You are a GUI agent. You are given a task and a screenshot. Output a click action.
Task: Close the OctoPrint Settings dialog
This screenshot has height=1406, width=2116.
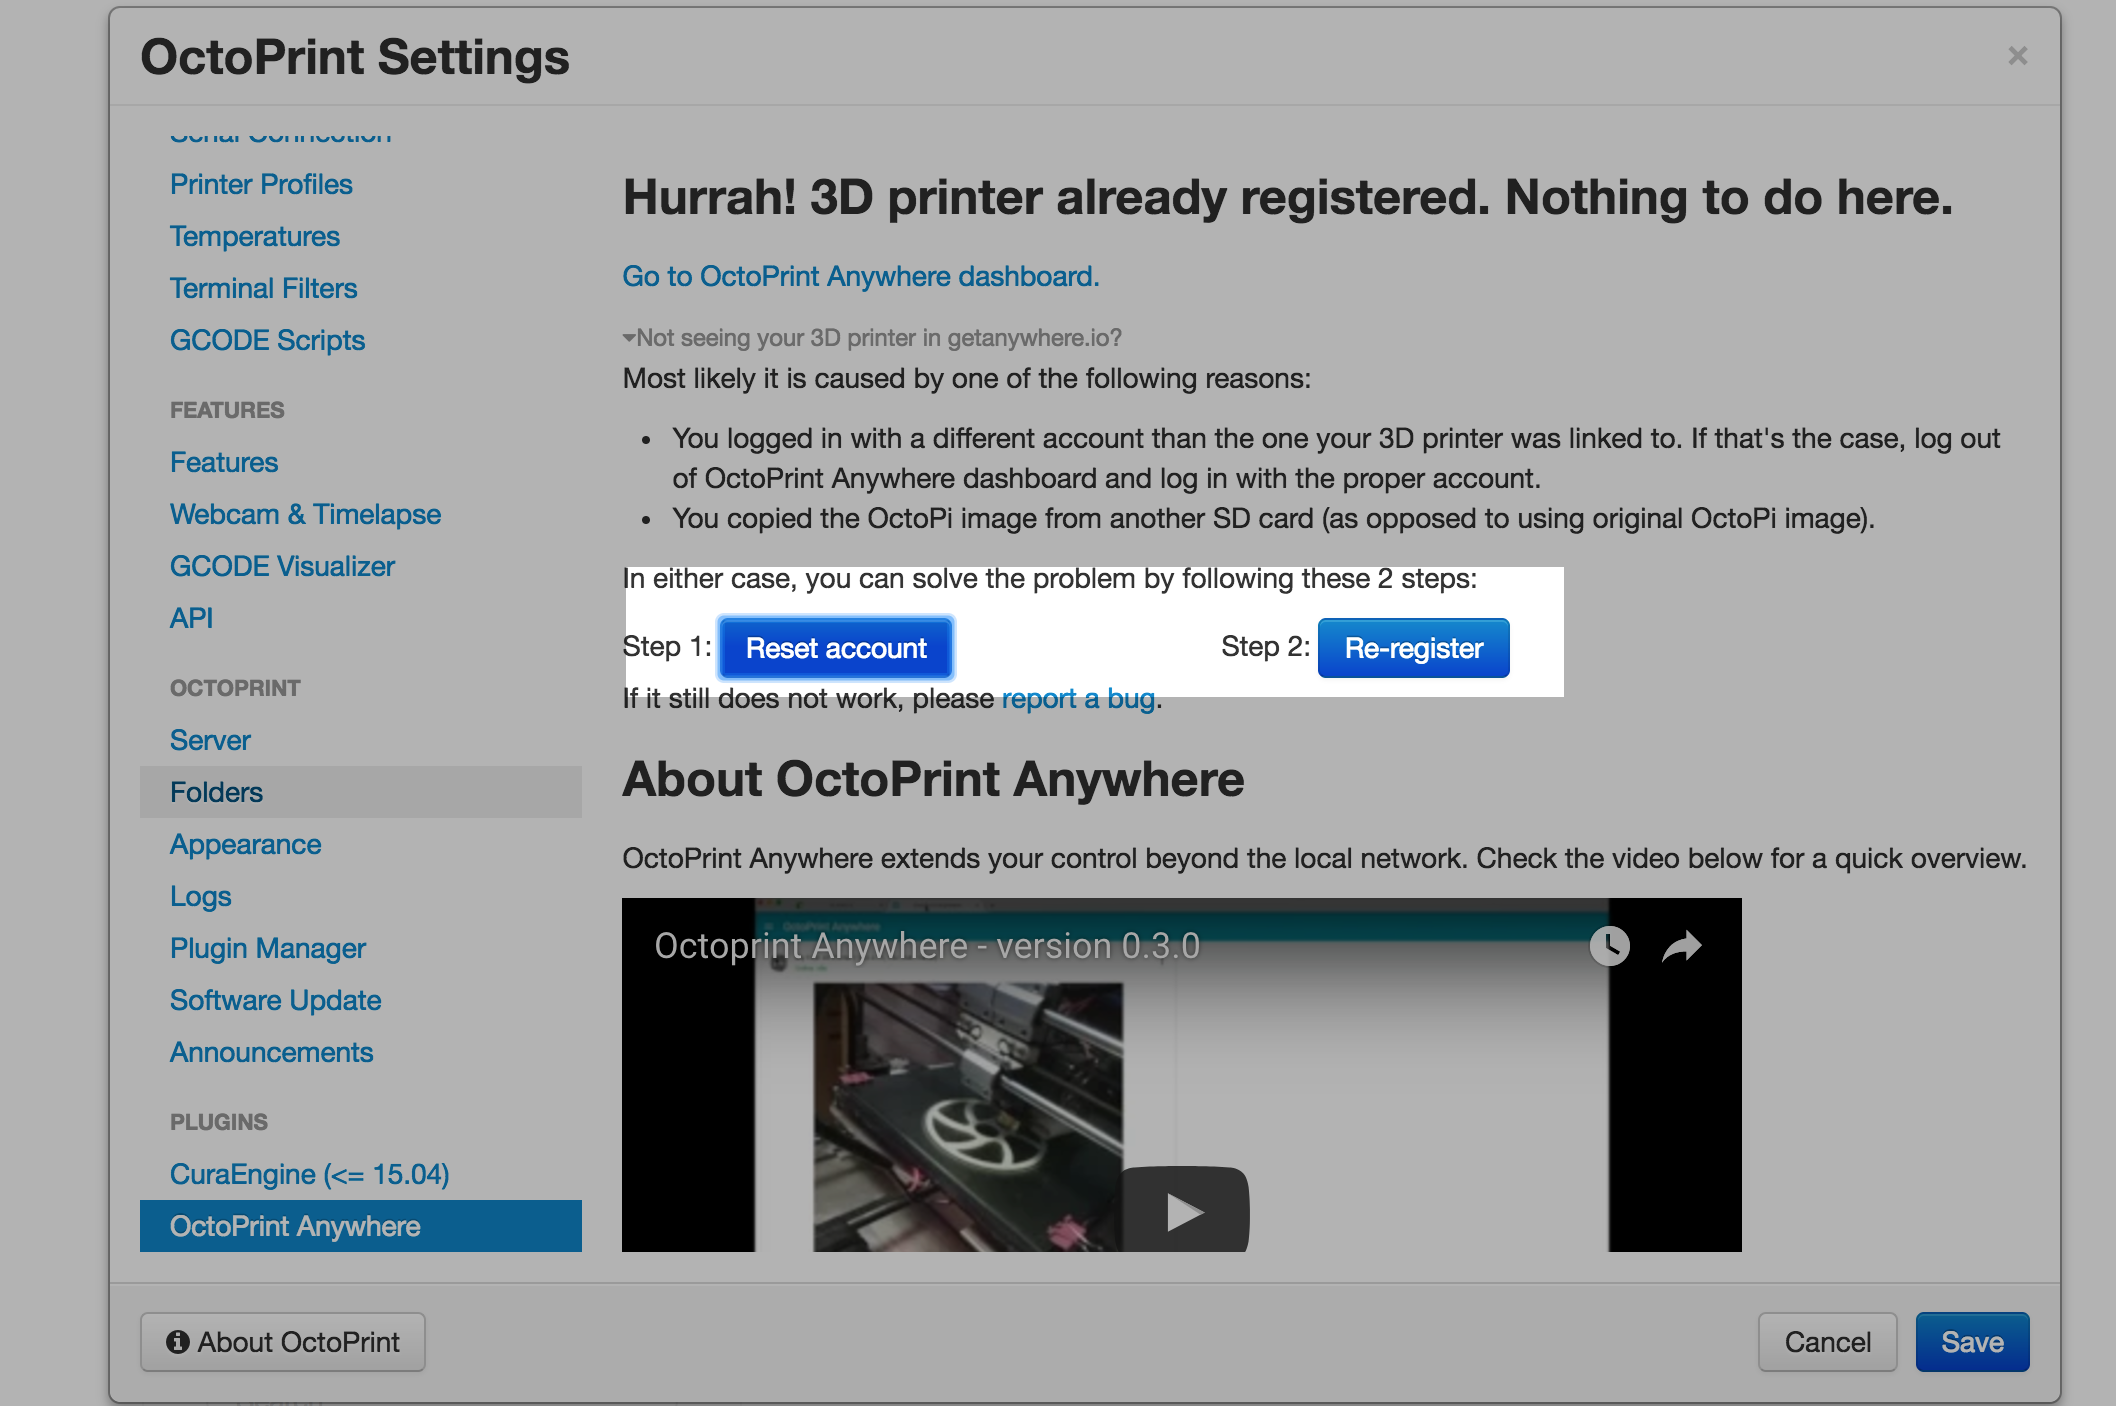coord(2017,56)
